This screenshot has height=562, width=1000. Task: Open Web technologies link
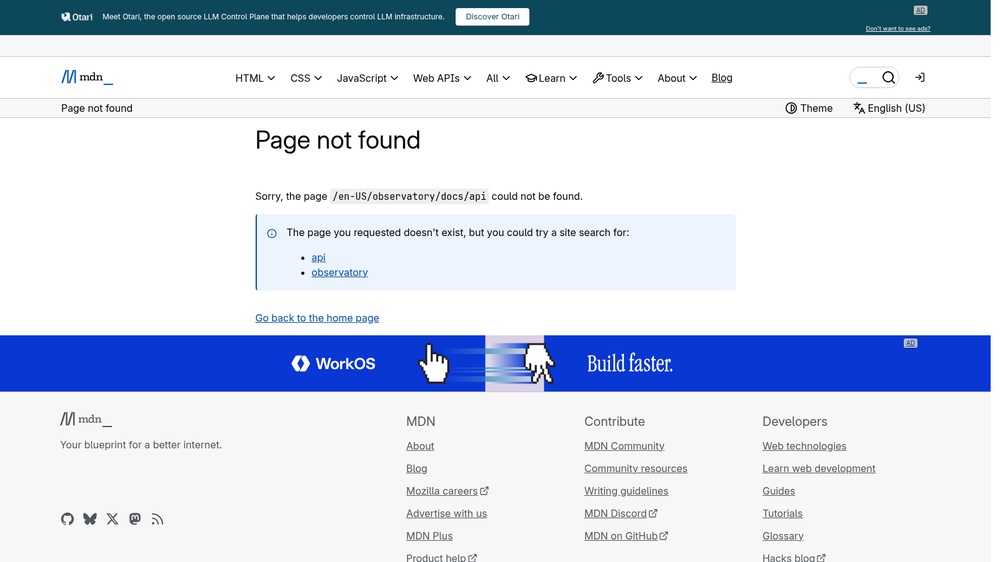[804, 446]
